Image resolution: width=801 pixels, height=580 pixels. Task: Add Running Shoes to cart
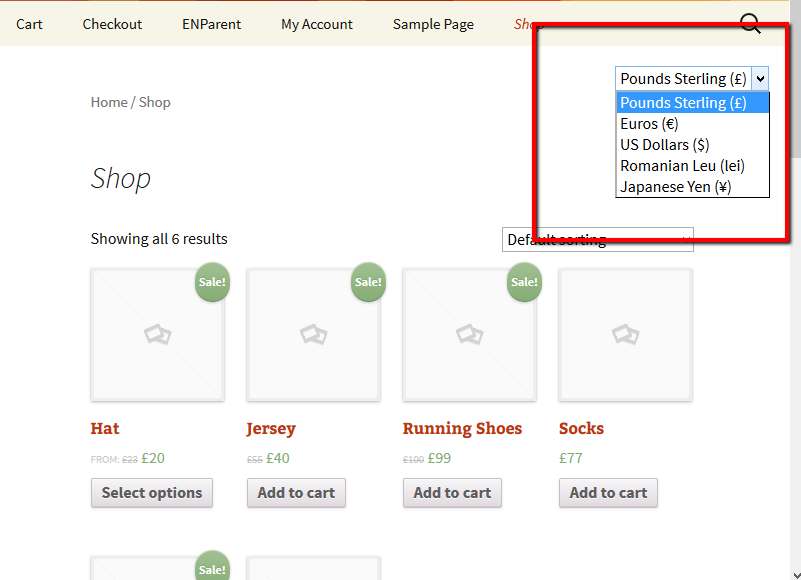click(x=452, y=493)
